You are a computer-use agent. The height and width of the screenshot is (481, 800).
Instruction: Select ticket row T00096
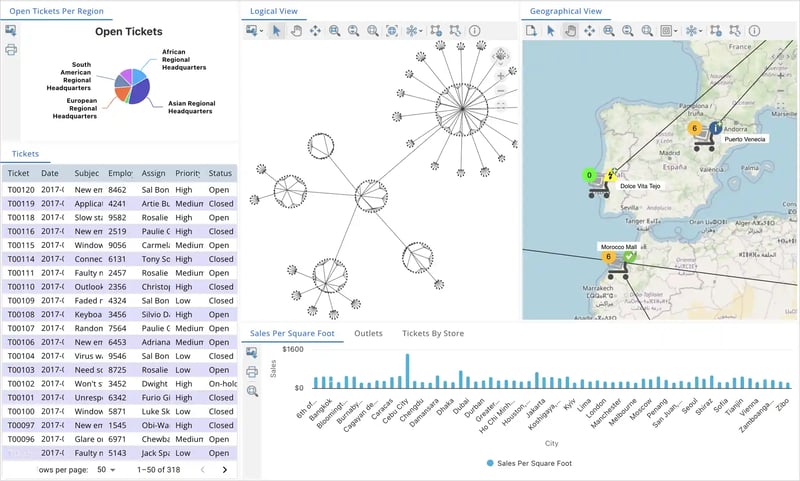119,439
